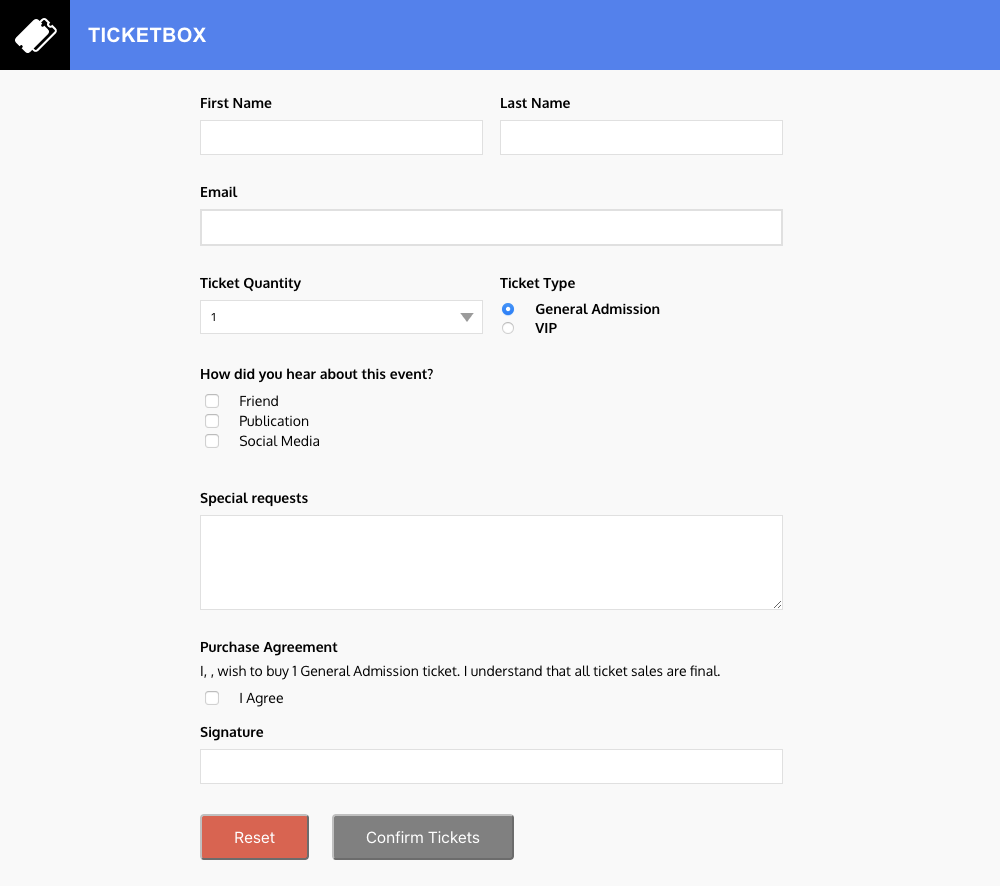The width and height of the screenshot is (1000, 886).
Task: Click the General Admission label text
Action: (597, 310)
